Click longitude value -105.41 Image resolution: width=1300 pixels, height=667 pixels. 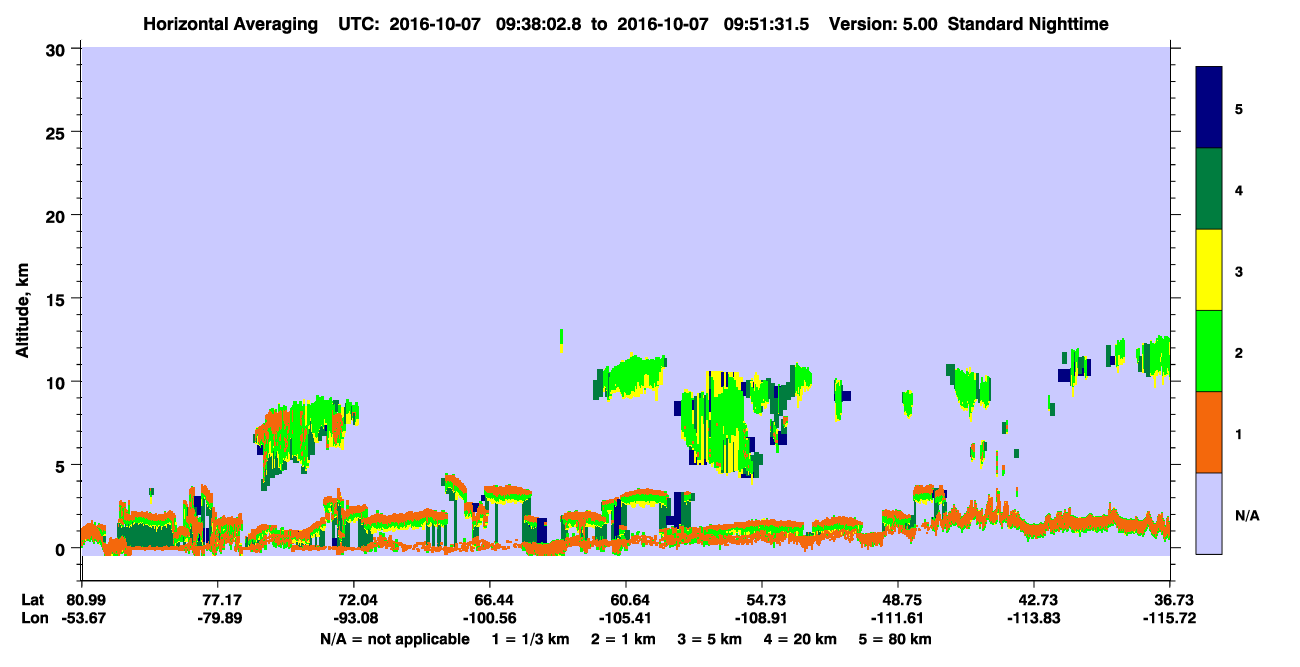625,618
